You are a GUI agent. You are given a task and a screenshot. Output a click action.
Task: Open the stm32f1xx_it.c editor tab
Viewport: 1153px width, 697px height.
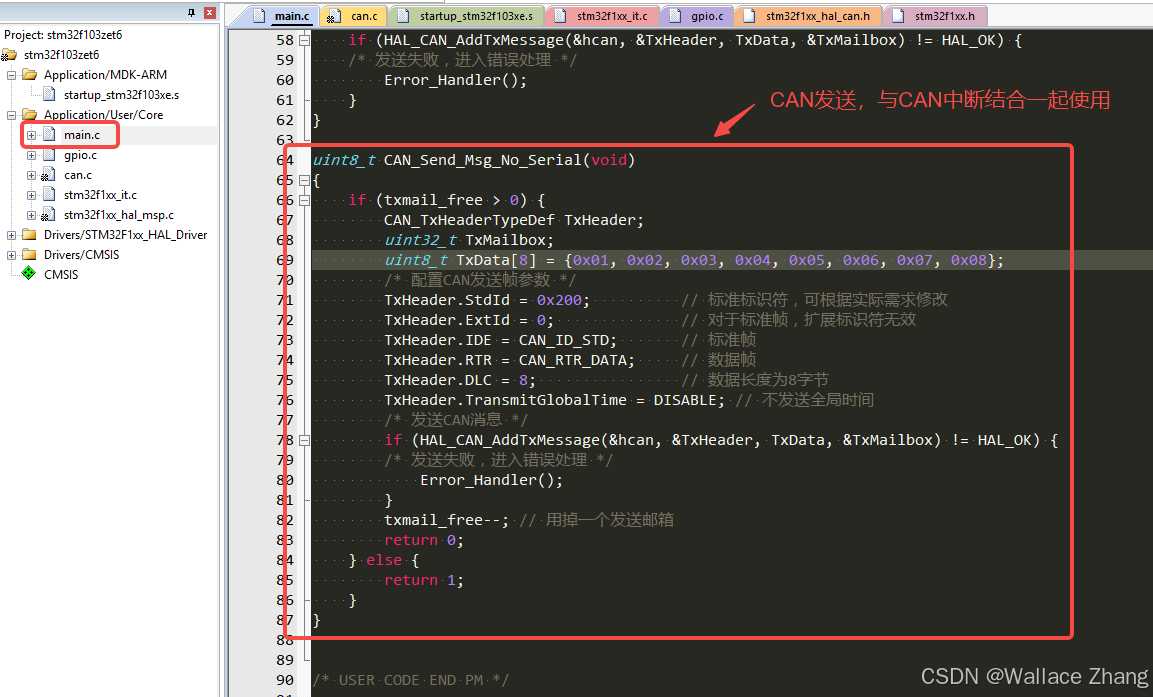coord(603,15)
